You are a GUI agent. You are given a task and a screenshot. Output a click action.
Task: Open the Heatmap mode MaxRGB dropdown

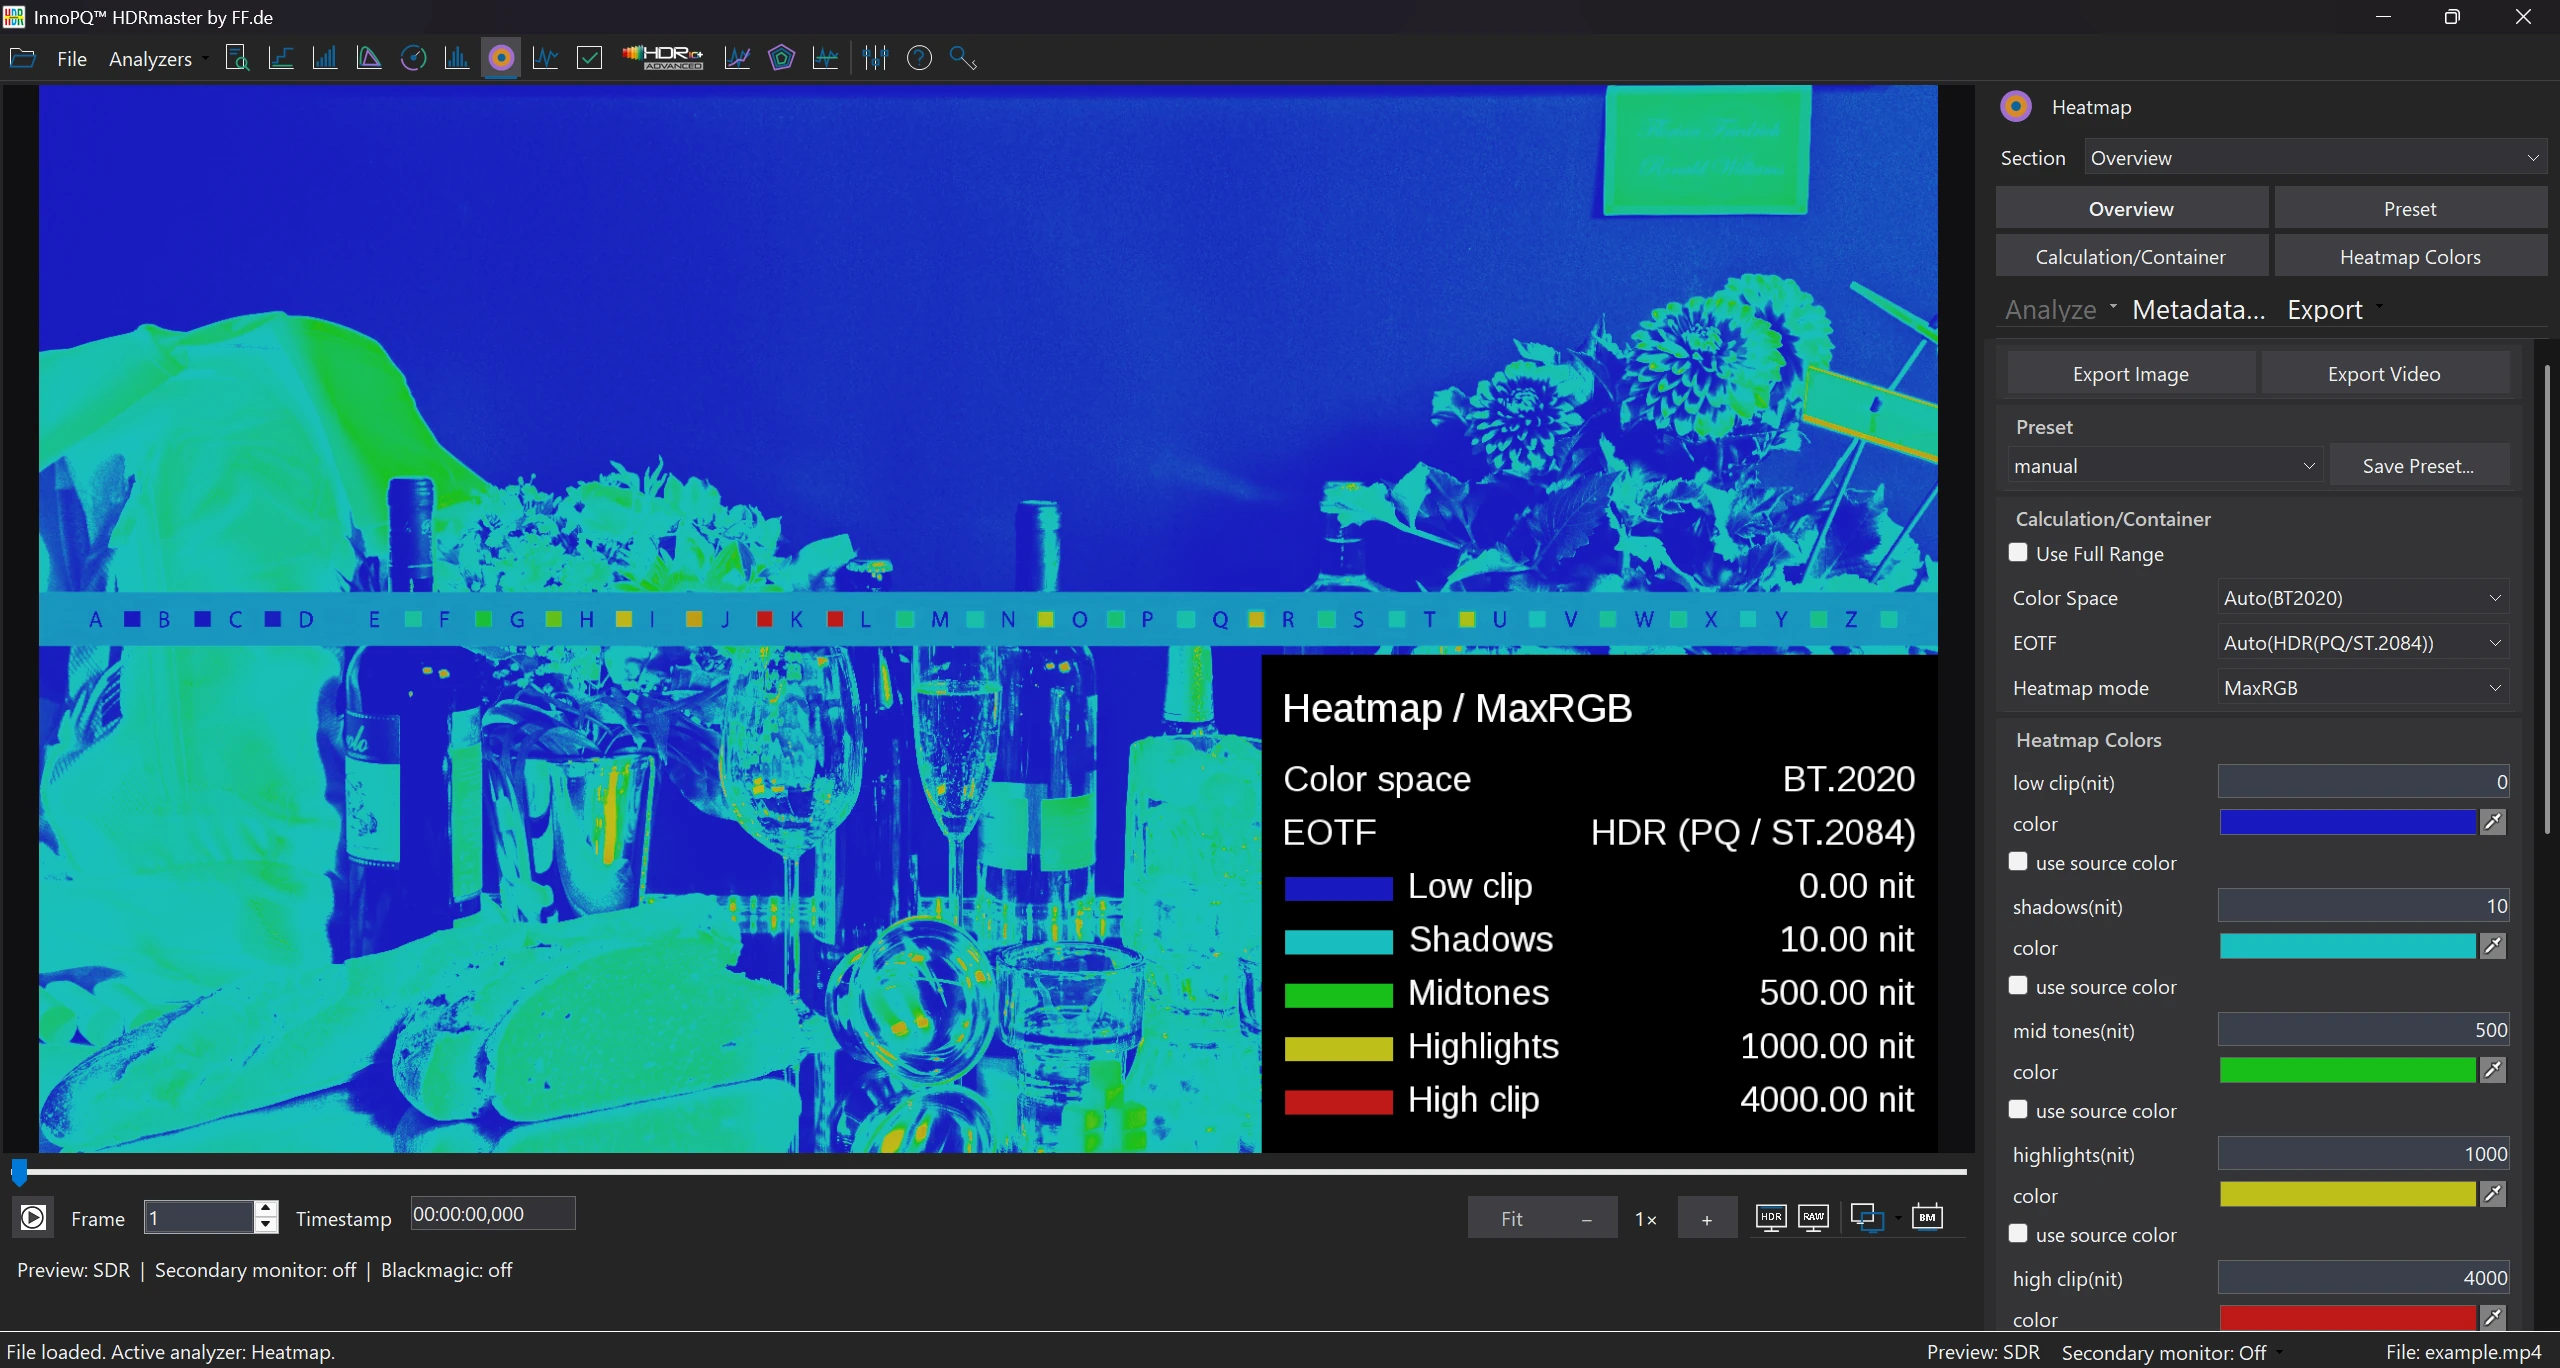tap(2363, 688)
